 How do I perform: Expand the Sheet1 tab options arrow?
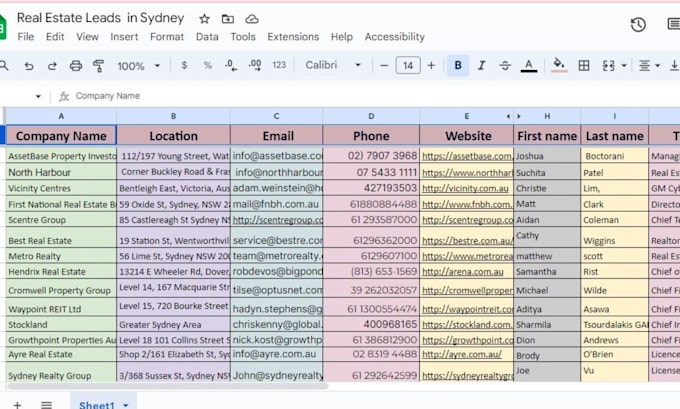(127, 404)
